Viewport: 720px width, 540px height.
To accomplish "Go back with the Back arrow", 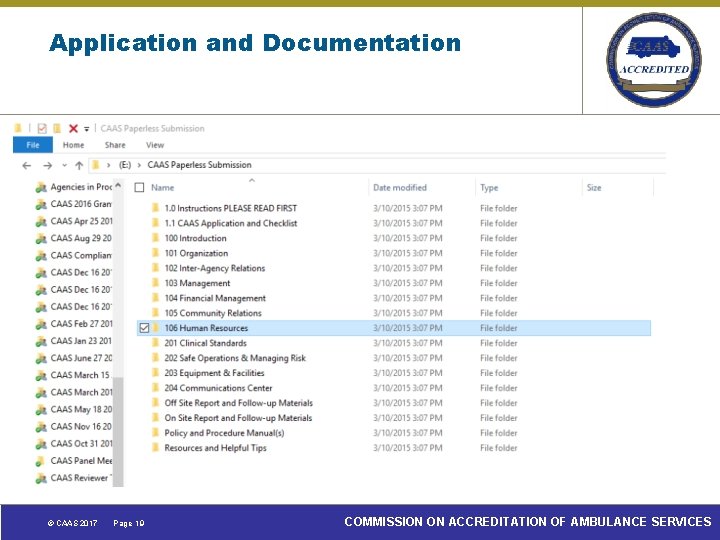I will pyautogui.click(x=27, y=165).
